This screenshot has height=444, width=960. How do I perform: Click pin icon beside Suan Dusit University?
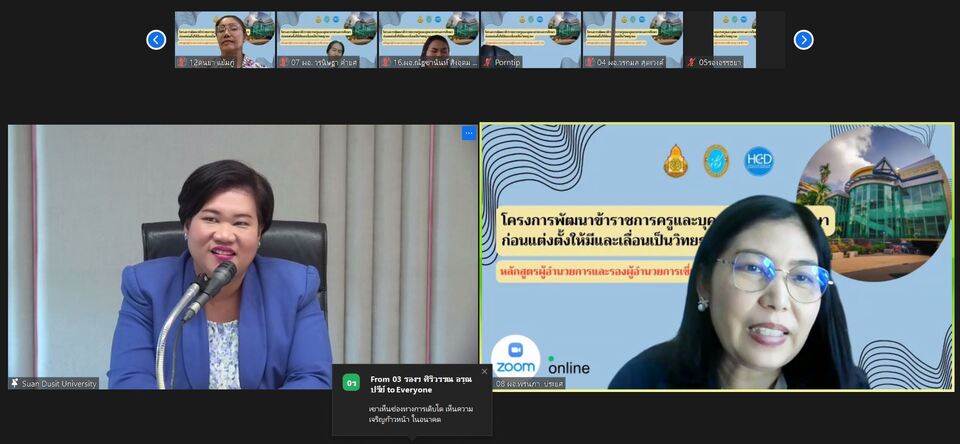[x=15, y=383]
